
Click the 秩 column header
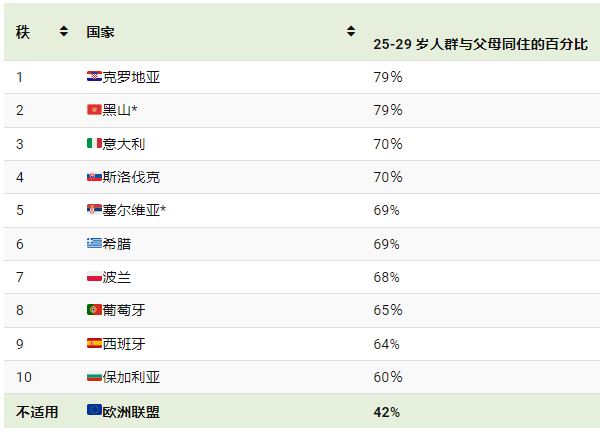[x=23, y=32]
